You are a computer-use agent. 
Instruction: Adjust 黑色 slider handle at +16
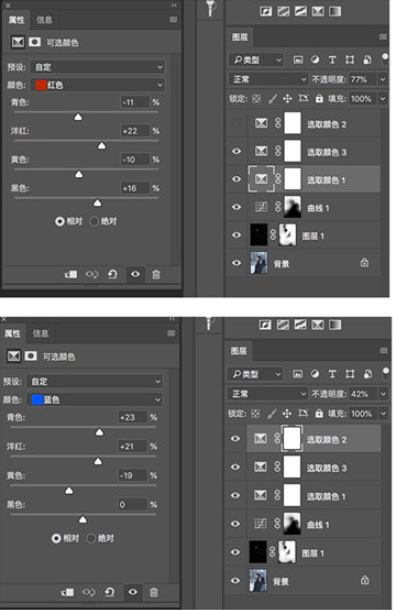point(97,203)
